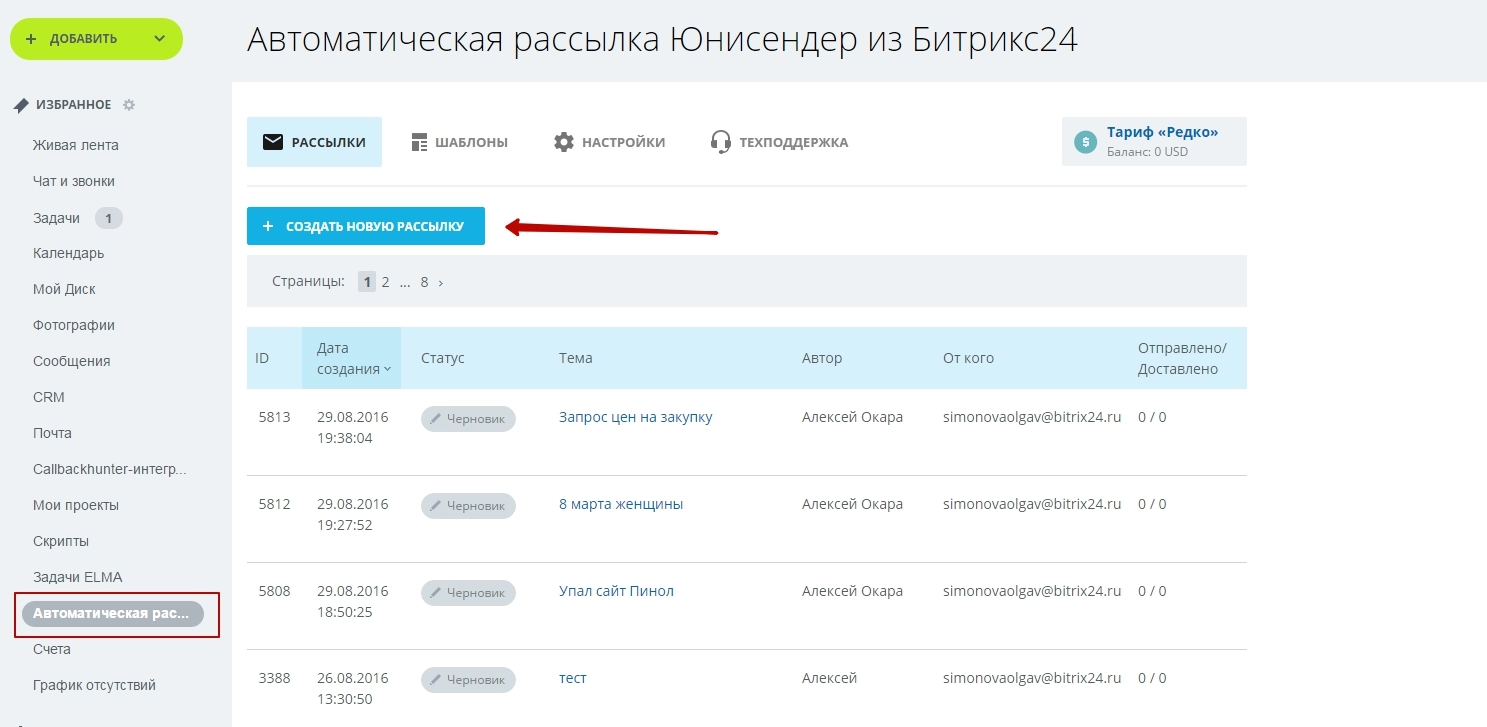Go to next page using pagination arrow
Image resolution: width=1487 pixels, height=727 pixels.
441,283
